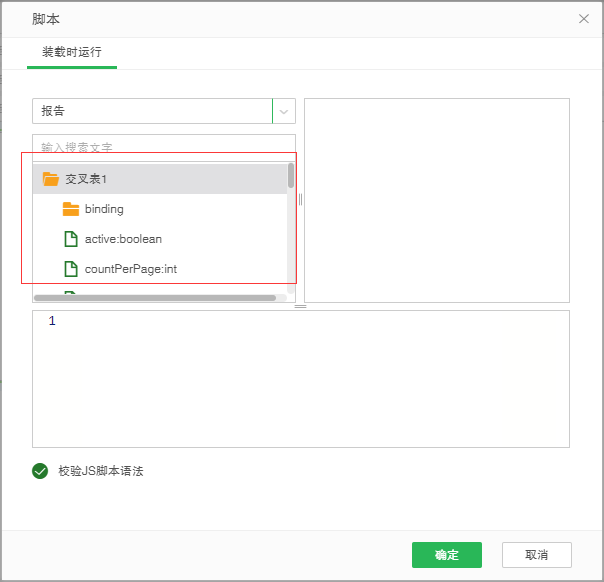The width and height of the screenshot is (604, 582).
Task: Click the 交叉表1 folder icon
Action: (x=51, y=179)
